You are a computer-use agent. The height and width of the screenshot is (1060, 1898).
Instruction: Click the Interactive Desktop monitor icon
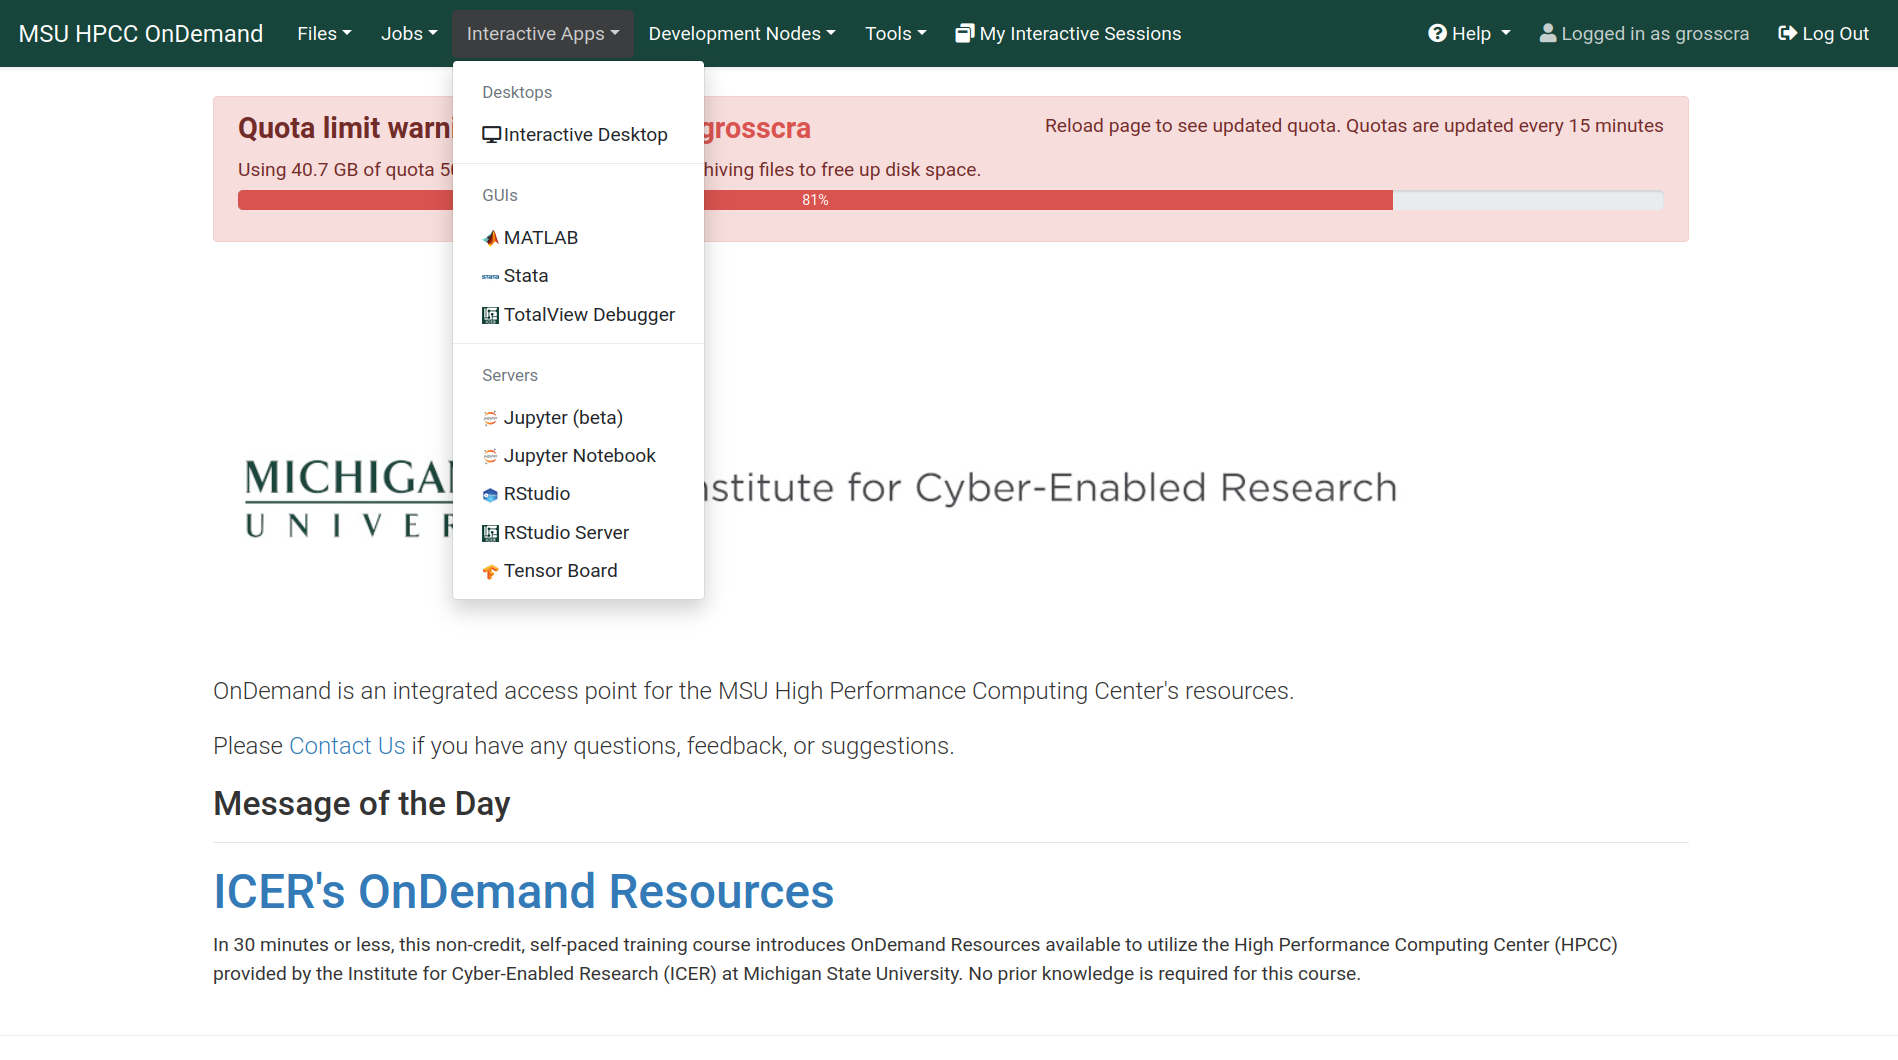[491, 135]
